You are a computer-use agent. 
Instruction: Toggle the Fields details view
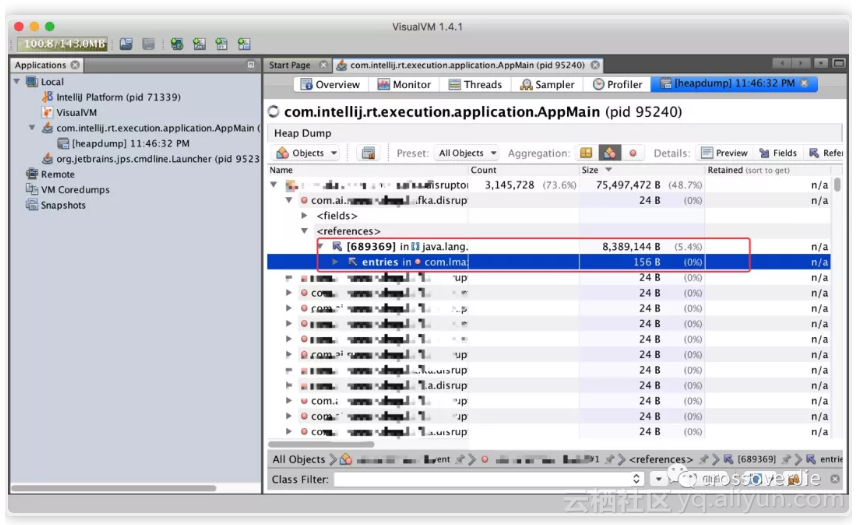click(x=778, y=153)
